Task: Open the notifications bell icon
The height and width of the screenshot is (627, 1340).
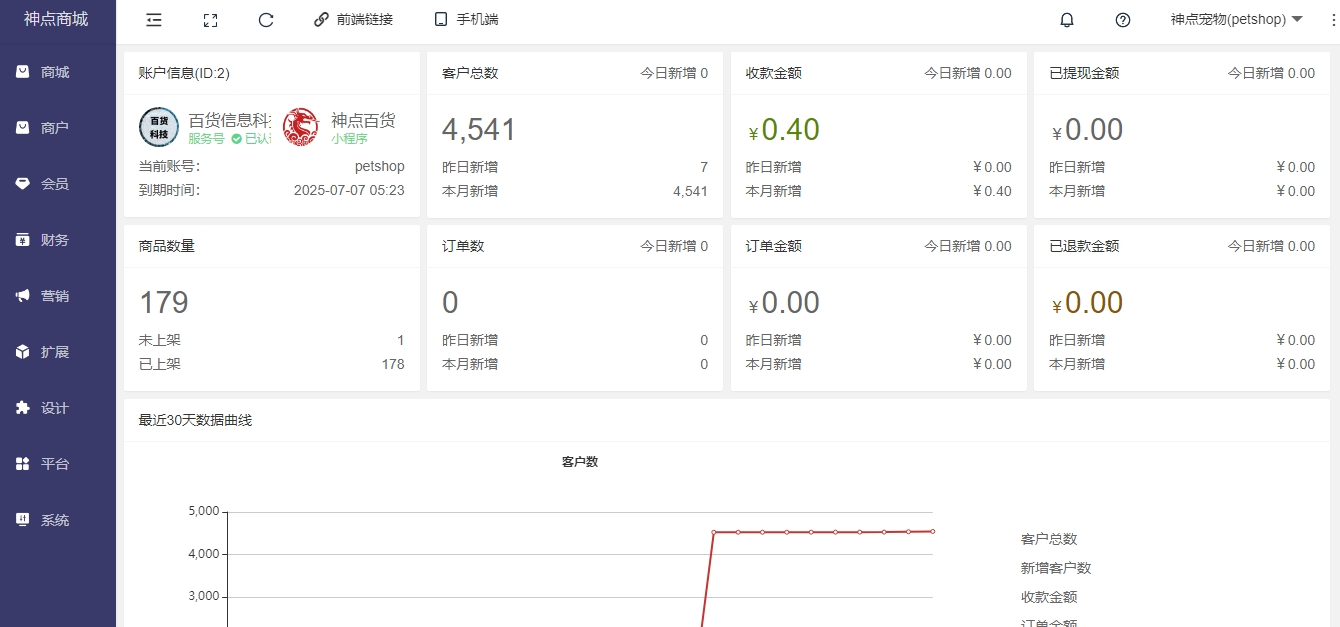Action: click(x=1067, y=20)
